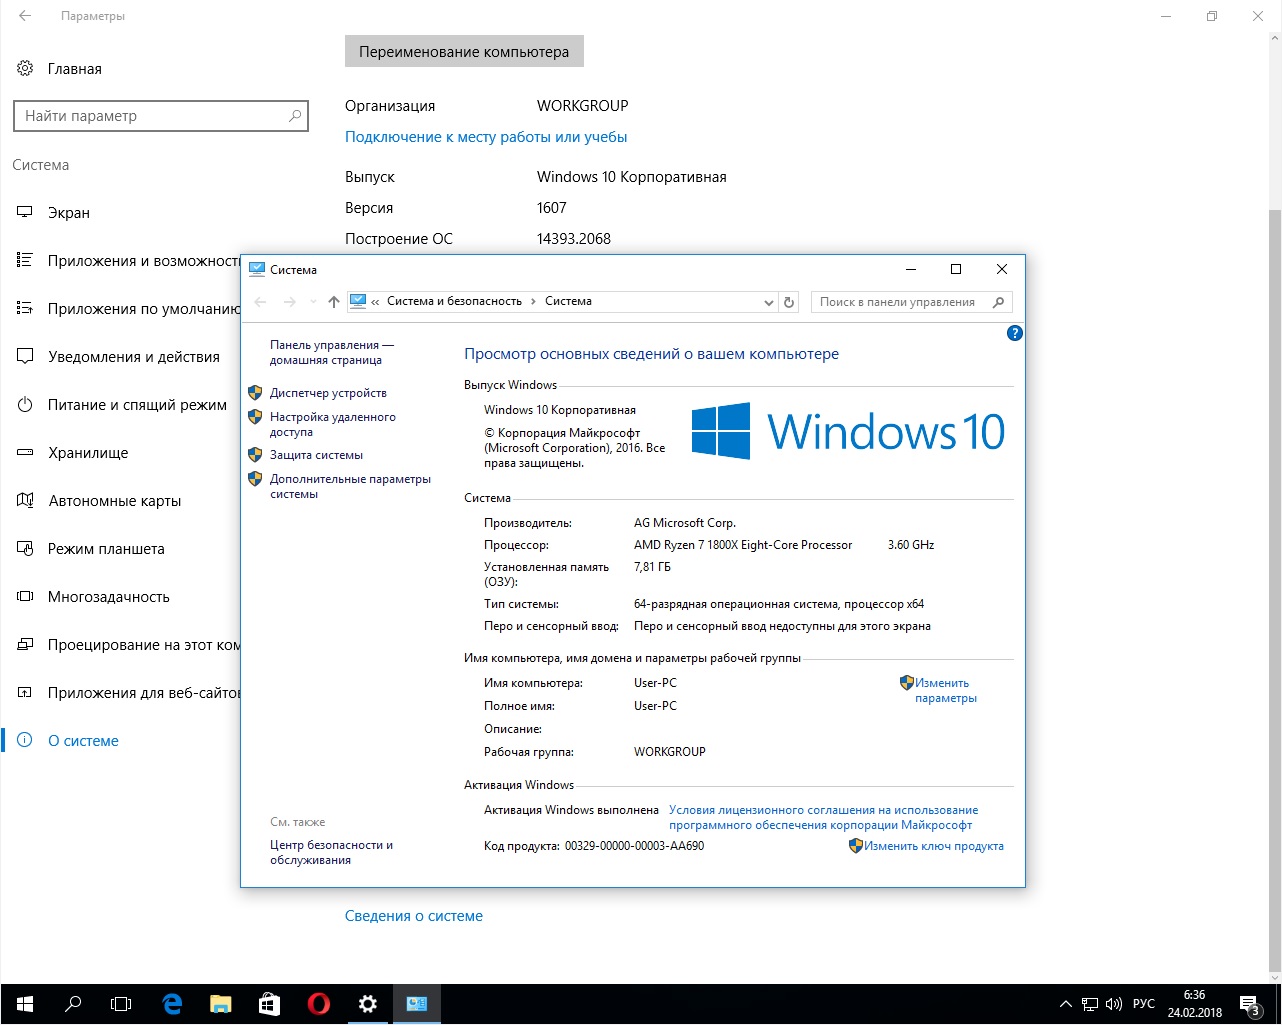The image size is (1282, 1025).
Task: Click the search magnifier in Control Panel
Action: pos(998,302)
